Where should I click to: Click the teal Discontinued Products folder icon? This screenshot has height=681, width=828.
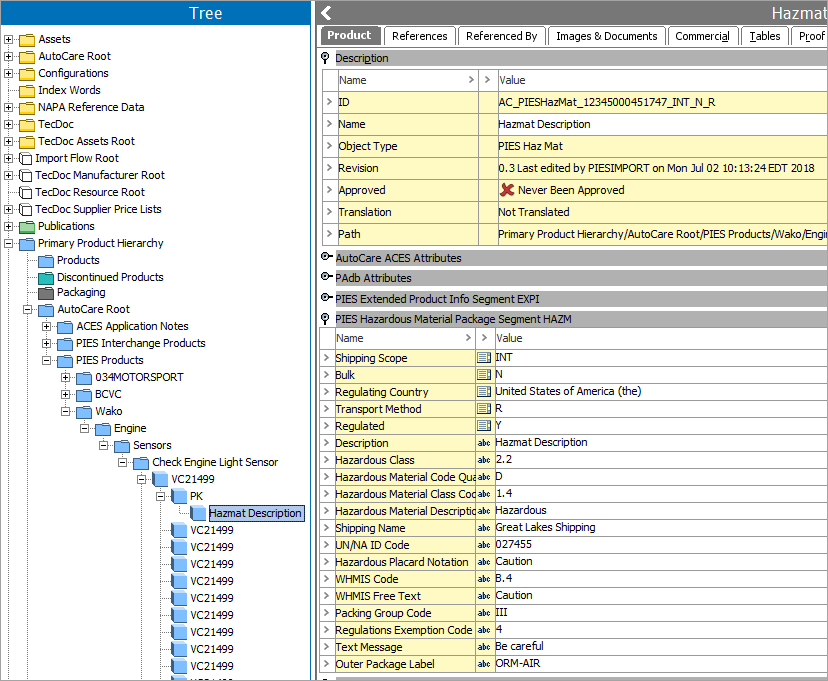[x=46, y=277]
